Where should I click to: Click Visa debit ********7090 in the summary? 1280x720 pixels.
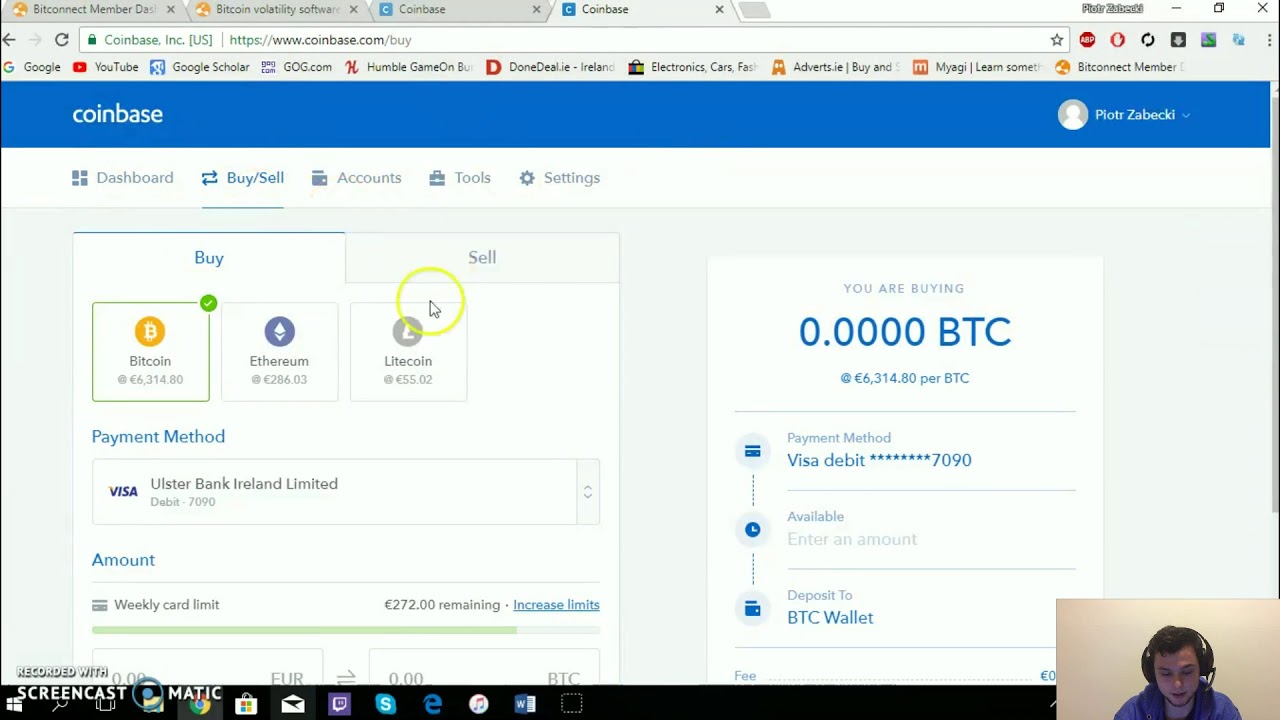coord(879,460)
